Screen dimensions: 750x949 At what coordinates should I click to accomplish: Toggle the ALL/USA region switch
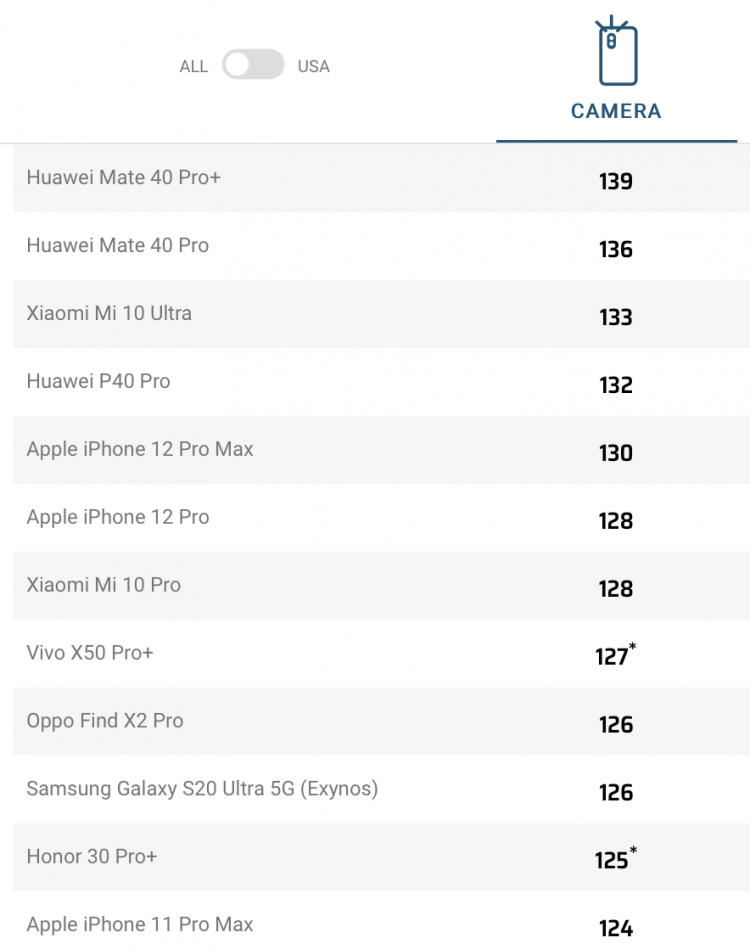[x=253, y=65]
